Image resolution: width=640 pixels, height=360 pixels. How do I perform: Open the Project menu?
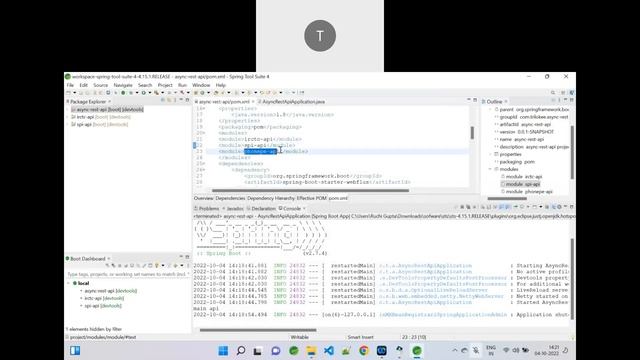(x=165, y=85)
